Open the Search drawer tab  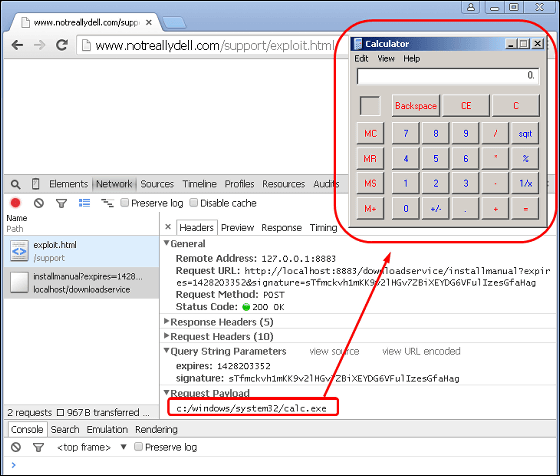[65, 429]
